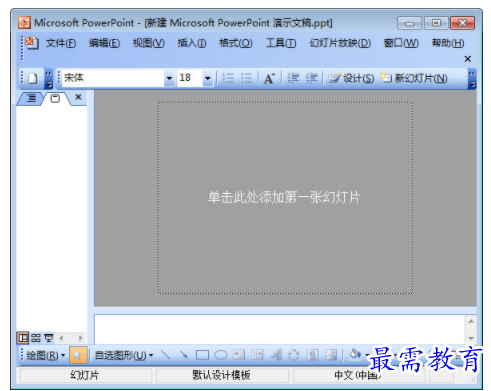Insert a horizontal text box

click(239, 355)
